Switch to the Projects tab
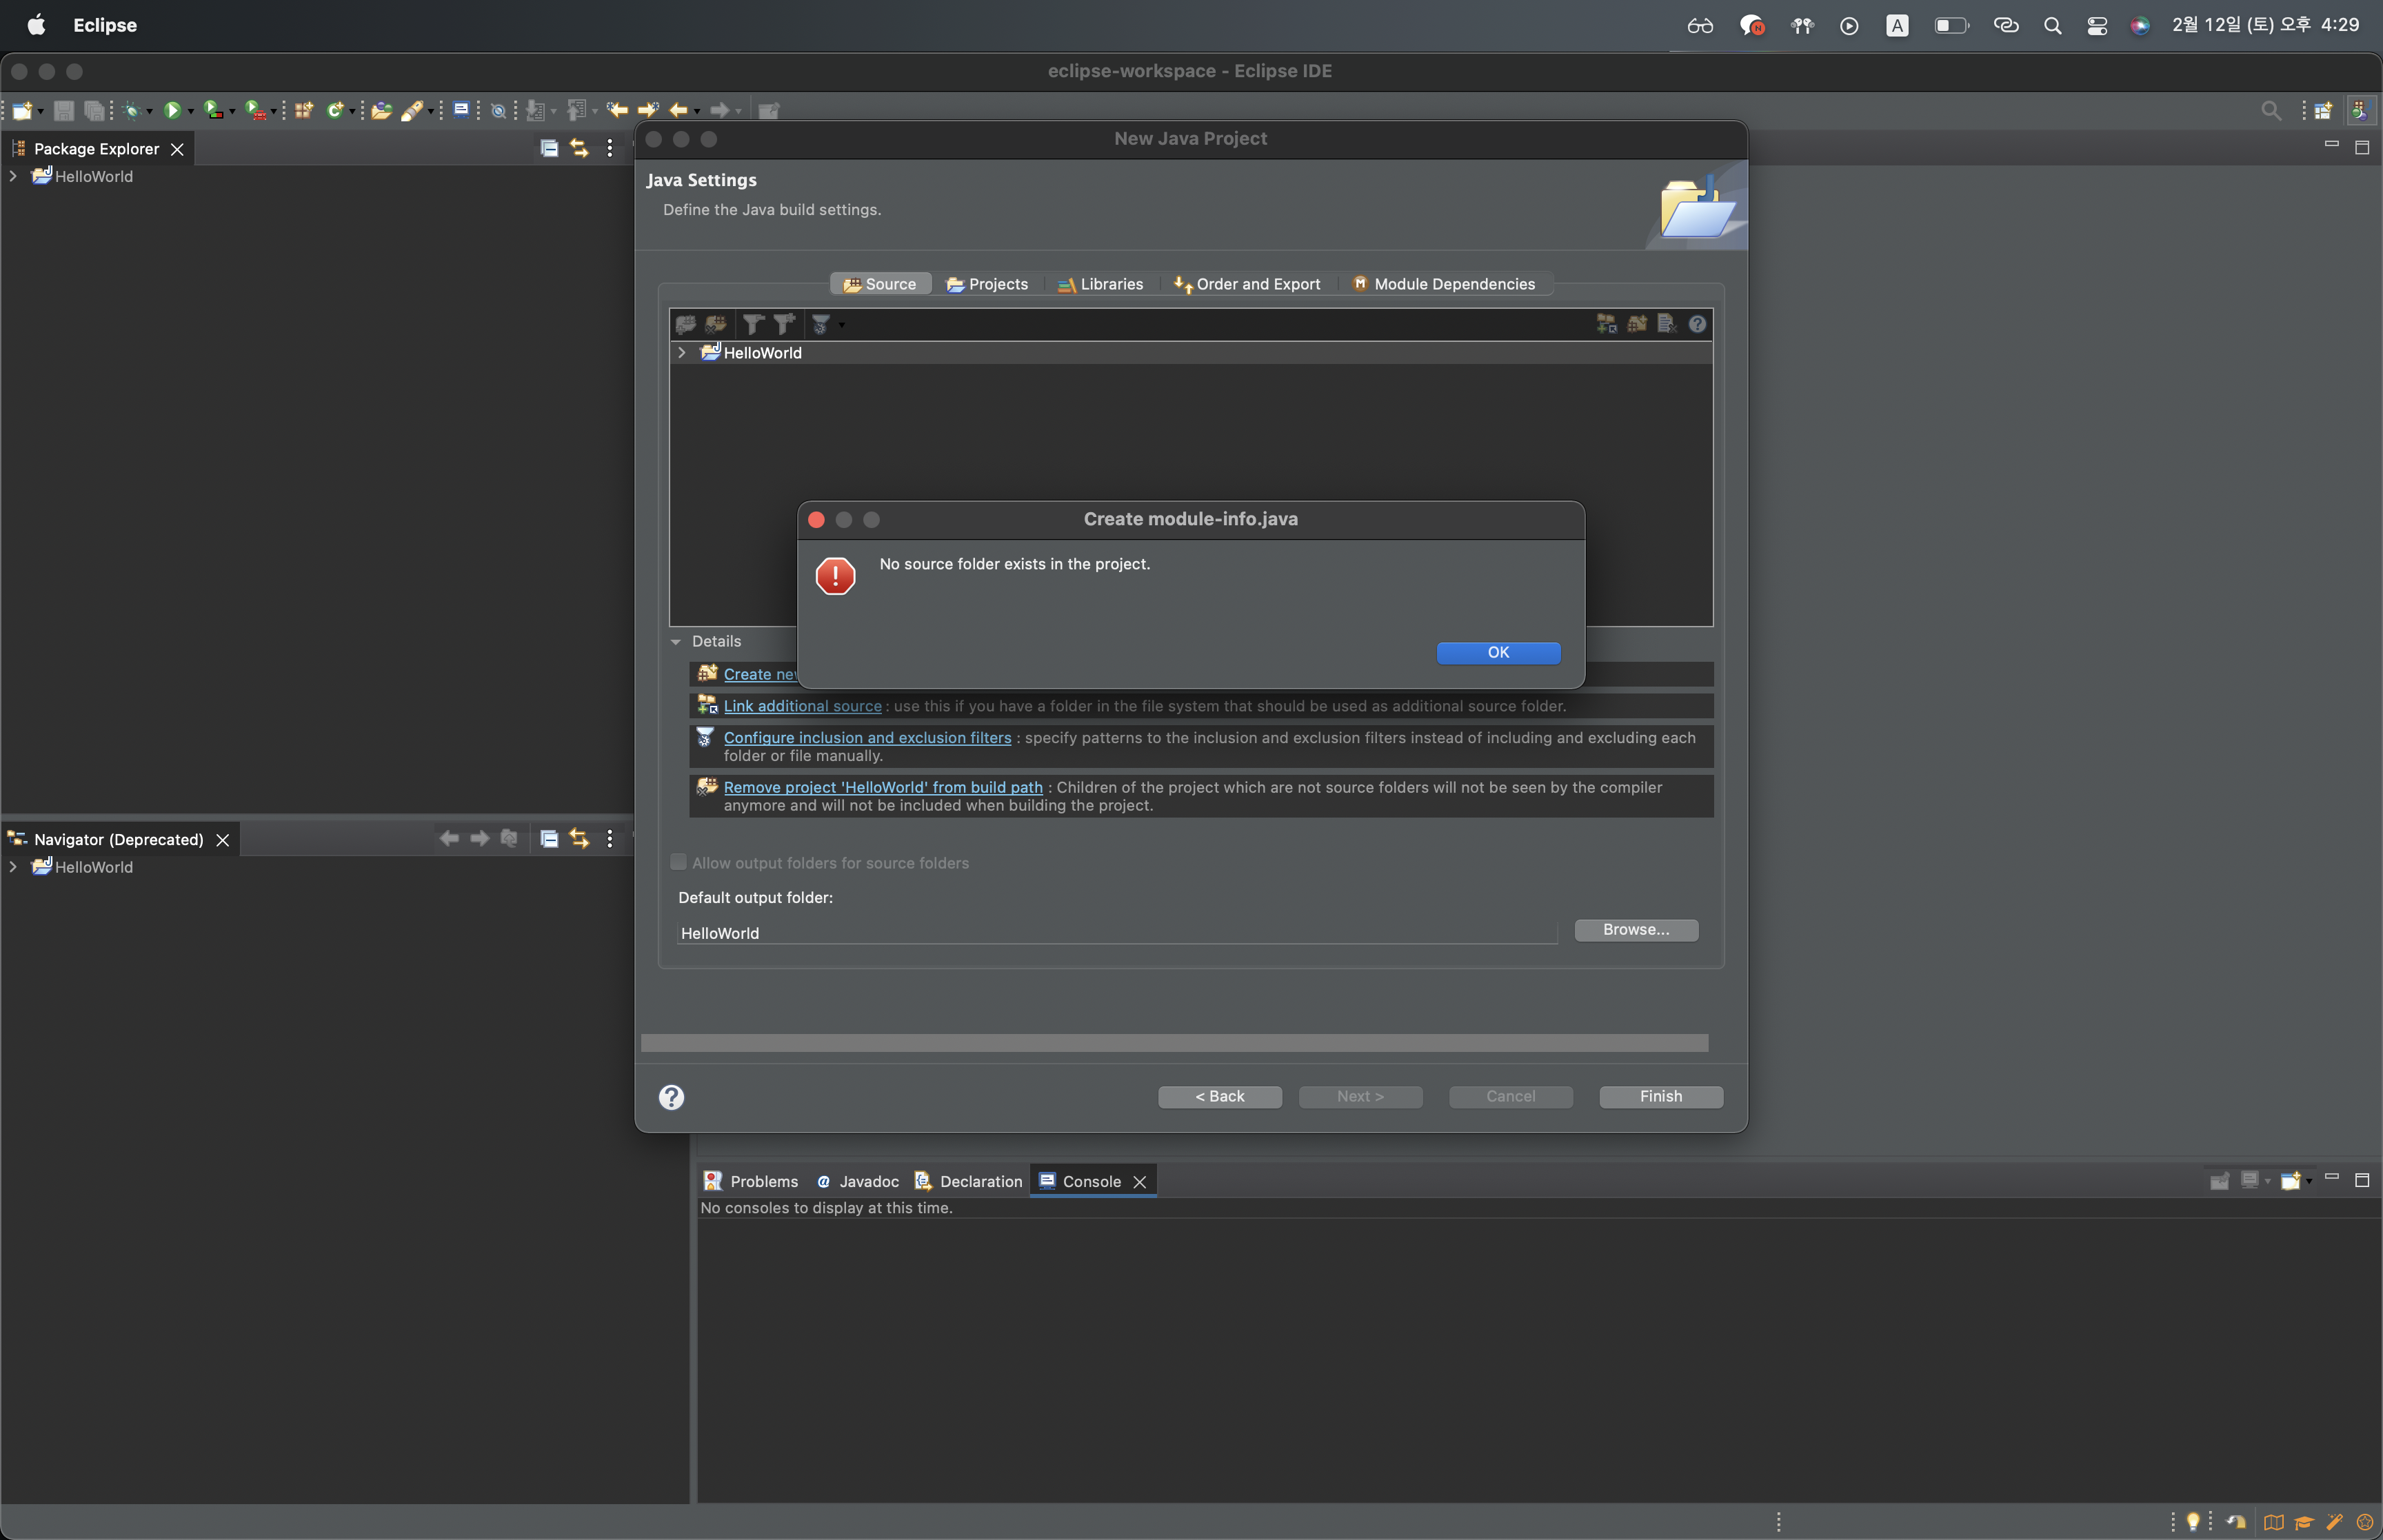The width and height of the screenshot is (2383, 1540). 987,284
